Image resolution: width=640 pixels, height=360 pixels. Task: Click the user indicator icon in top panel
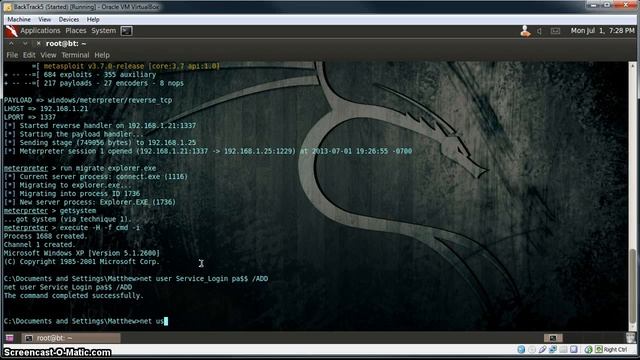525,31
